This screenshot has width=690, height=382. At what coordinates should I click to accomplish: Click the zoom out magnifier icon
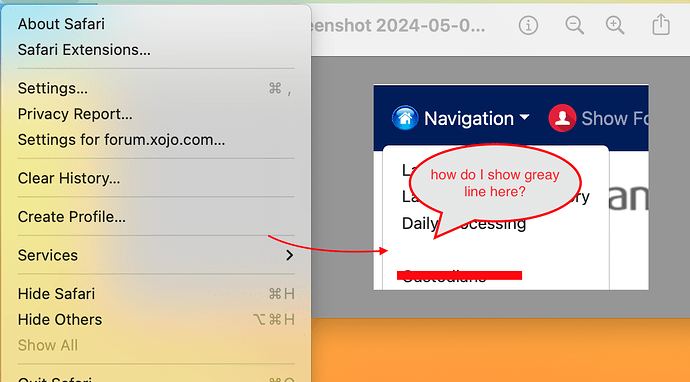[x=574, y=25]
